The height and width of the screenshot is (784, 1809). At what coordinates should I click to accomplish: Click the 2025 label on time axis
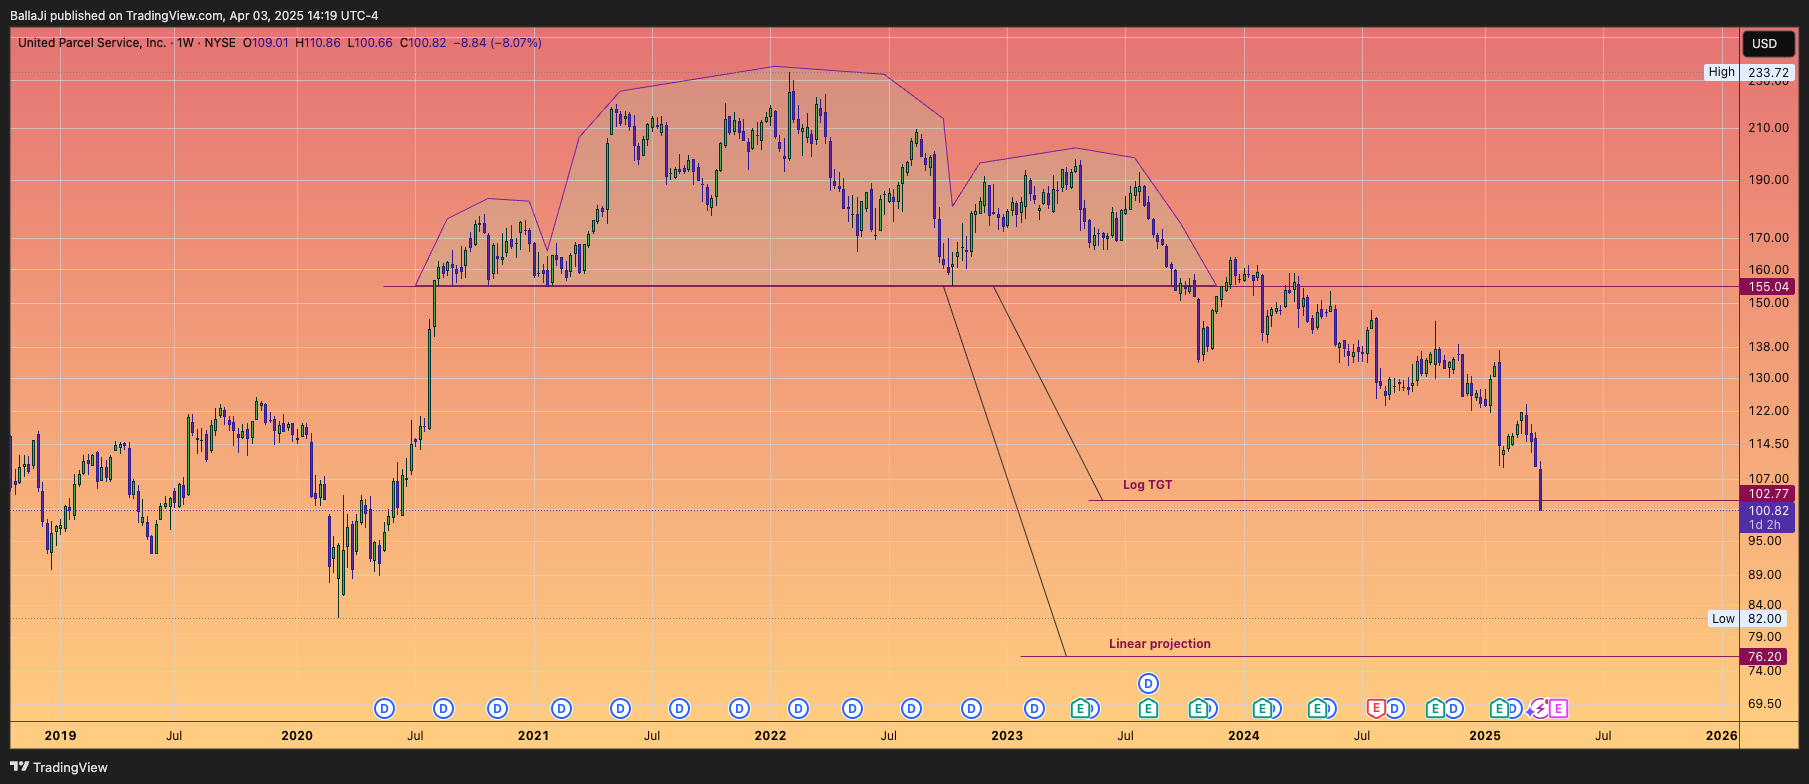pyautogui.click(x=1485, y=736)
